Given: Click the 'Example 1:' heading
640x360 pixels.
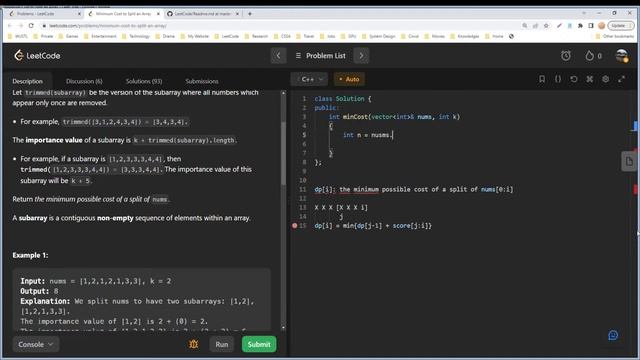Looking at the screenshot, I should 30,255.
